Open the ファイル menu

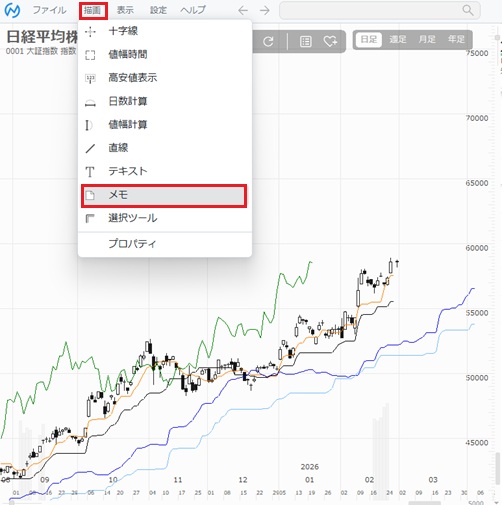pyautogui.click(x=49, y=10)
